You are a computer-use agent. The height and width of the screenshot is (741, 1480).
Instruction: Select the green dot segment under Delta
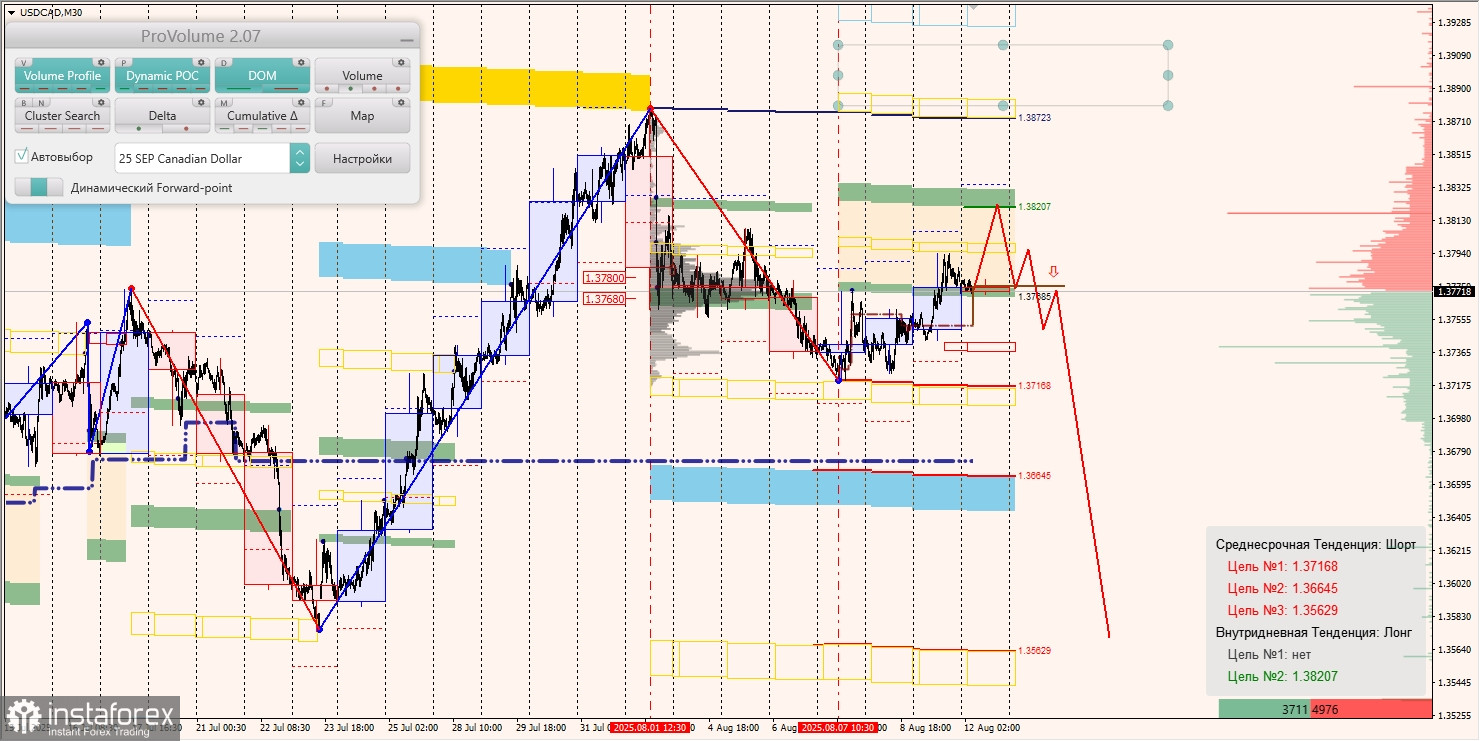pos(139,129)
